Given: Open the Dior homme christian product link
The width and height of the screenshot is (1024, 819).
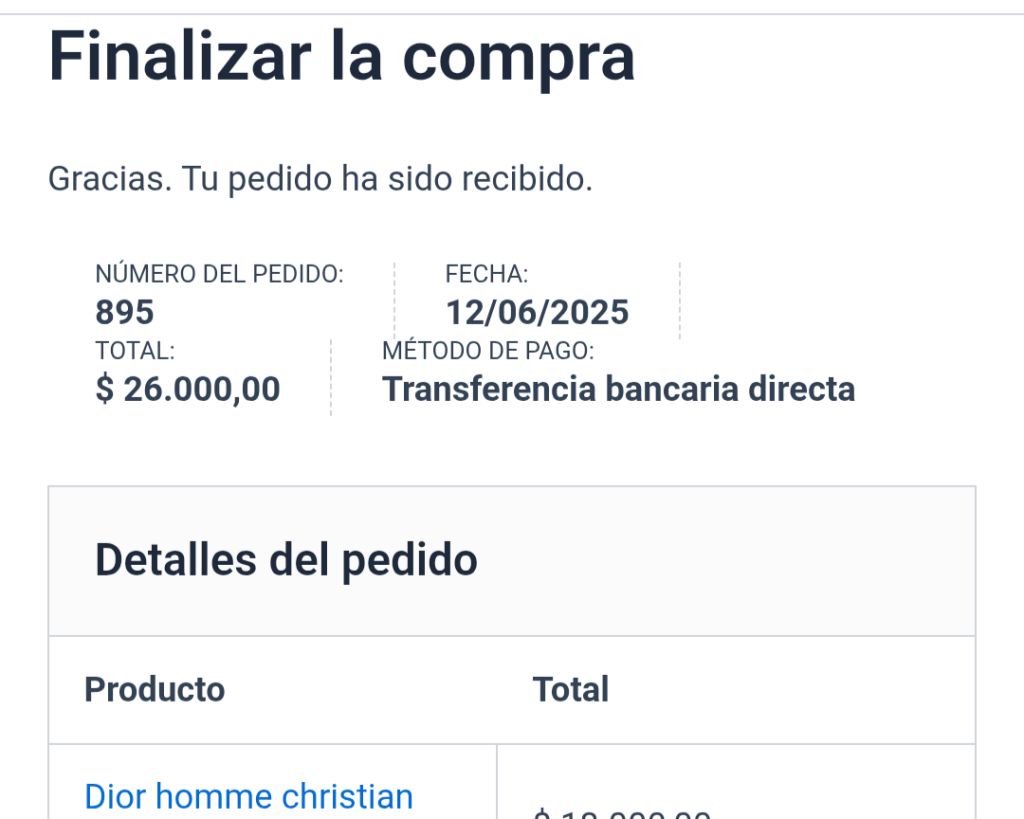Looking at the screenshot, I should pyautogui.click(x=248, y=797).
